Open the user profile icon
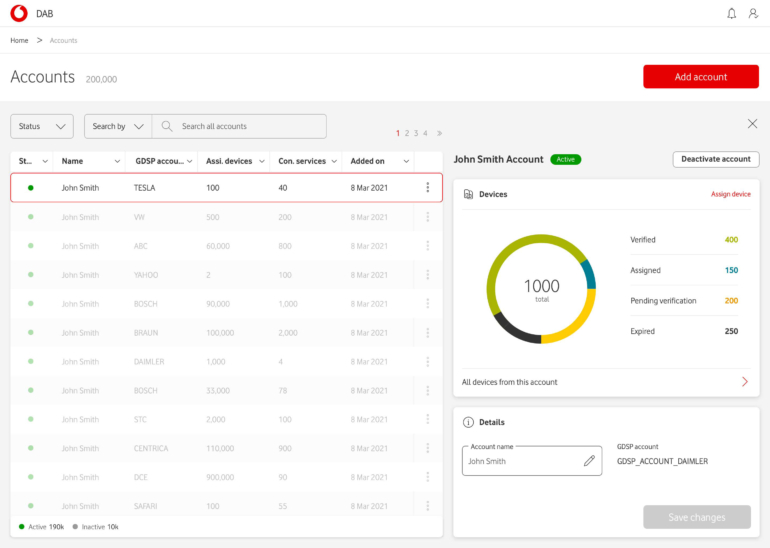770x548 pixels. (x=751, y=13)
